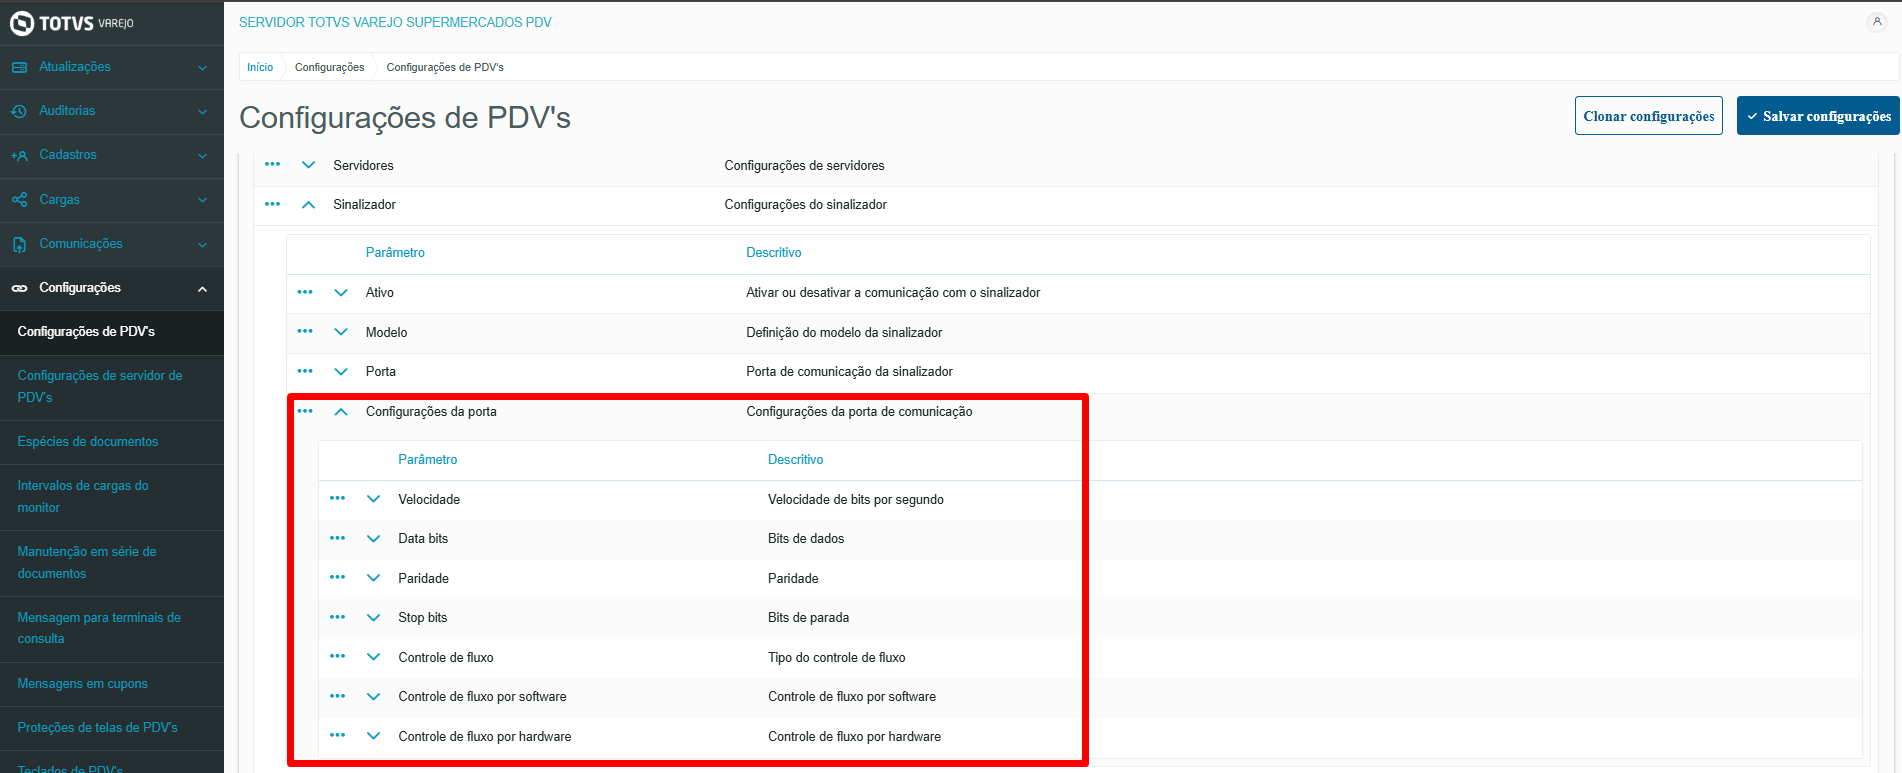Expand the Ativo parameter
This screenshot has width=1902, height=773.
tap(341, 292)
